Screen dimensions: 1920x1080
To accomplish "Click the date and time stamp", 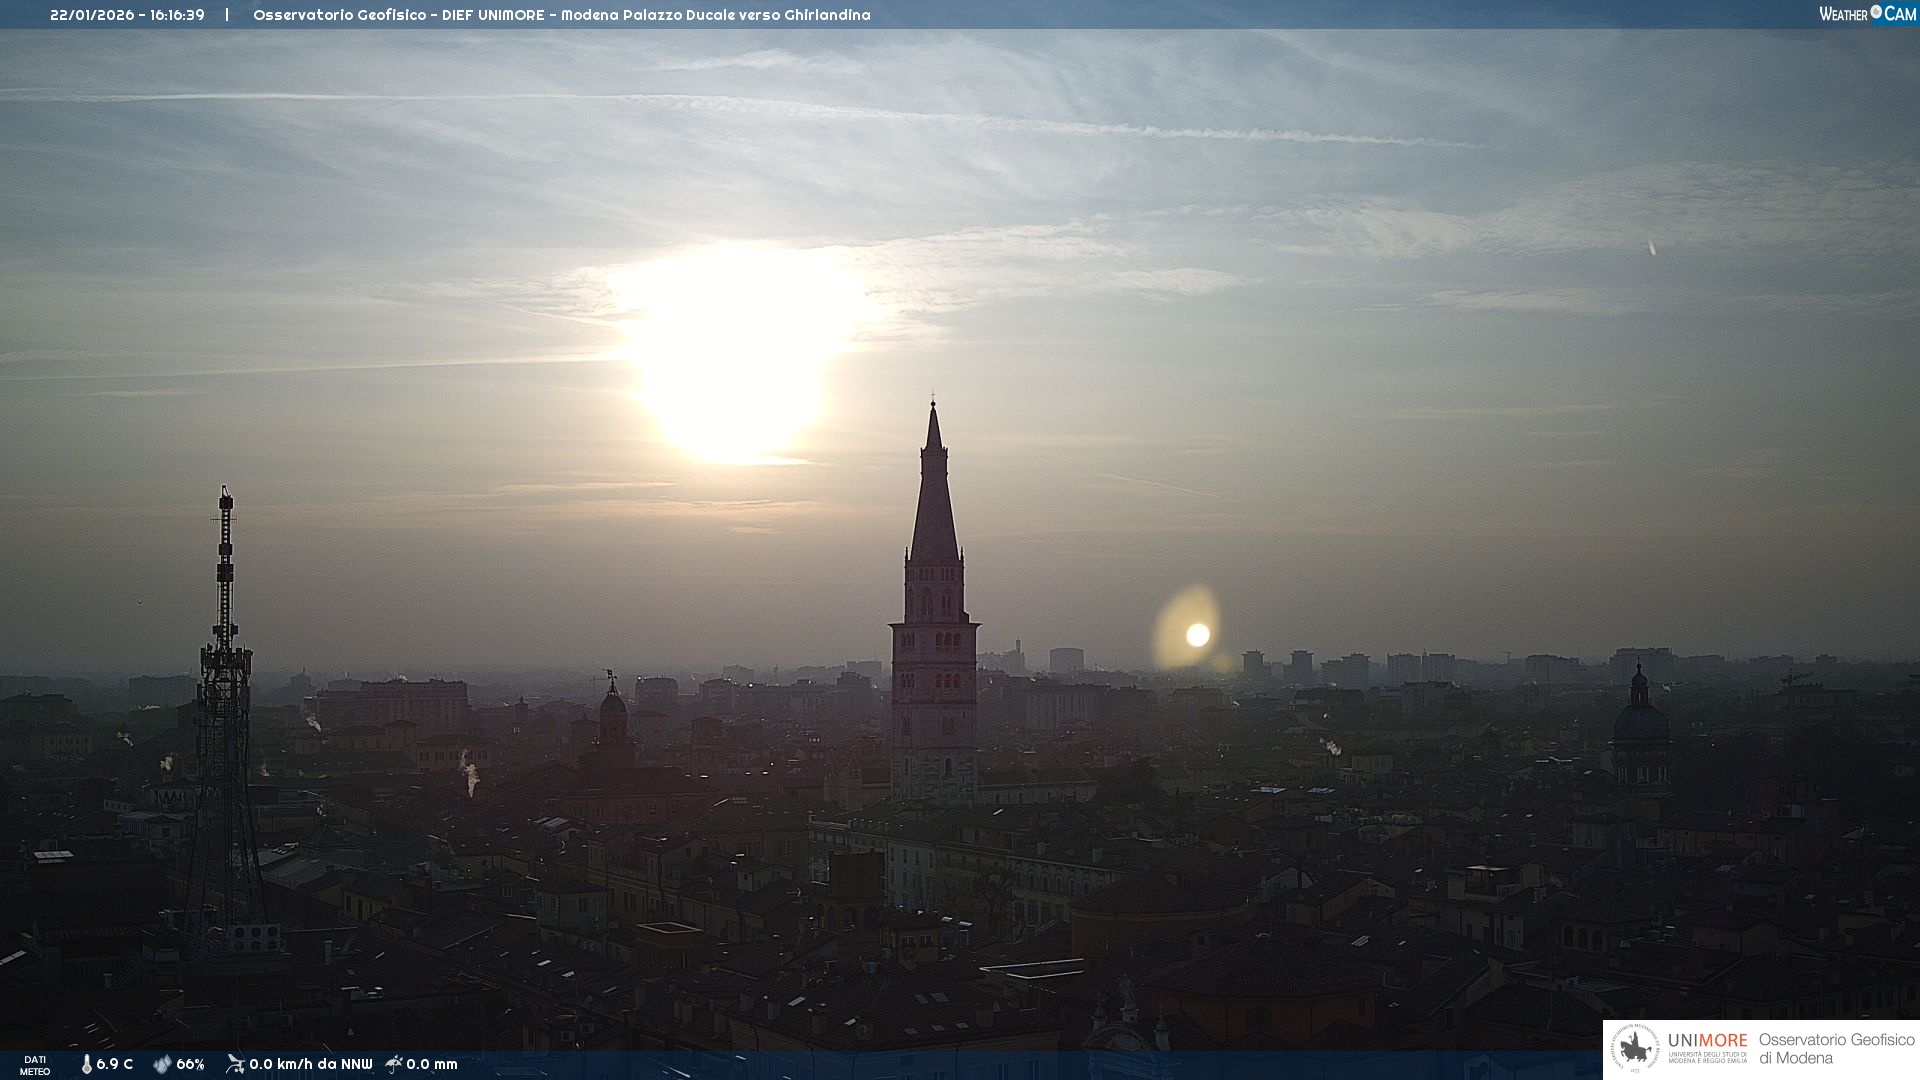I will 127,15.
